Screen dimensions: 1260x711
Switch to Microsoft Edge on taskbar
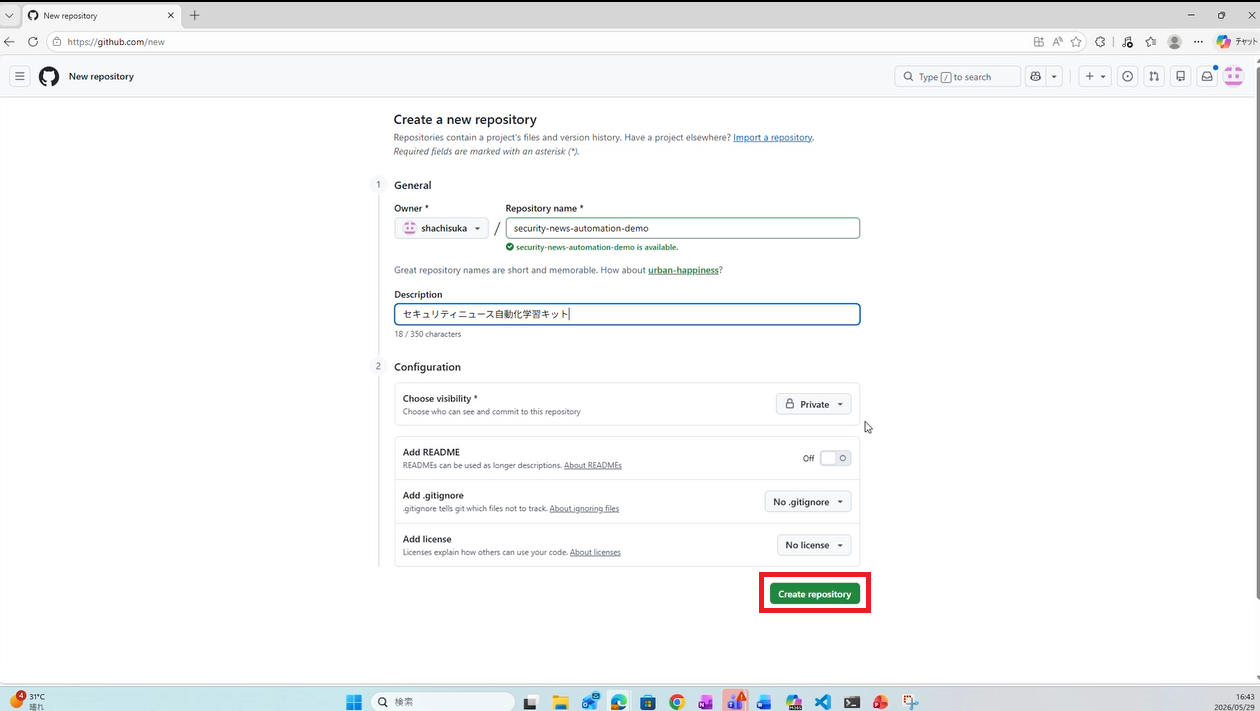[618, 702]
